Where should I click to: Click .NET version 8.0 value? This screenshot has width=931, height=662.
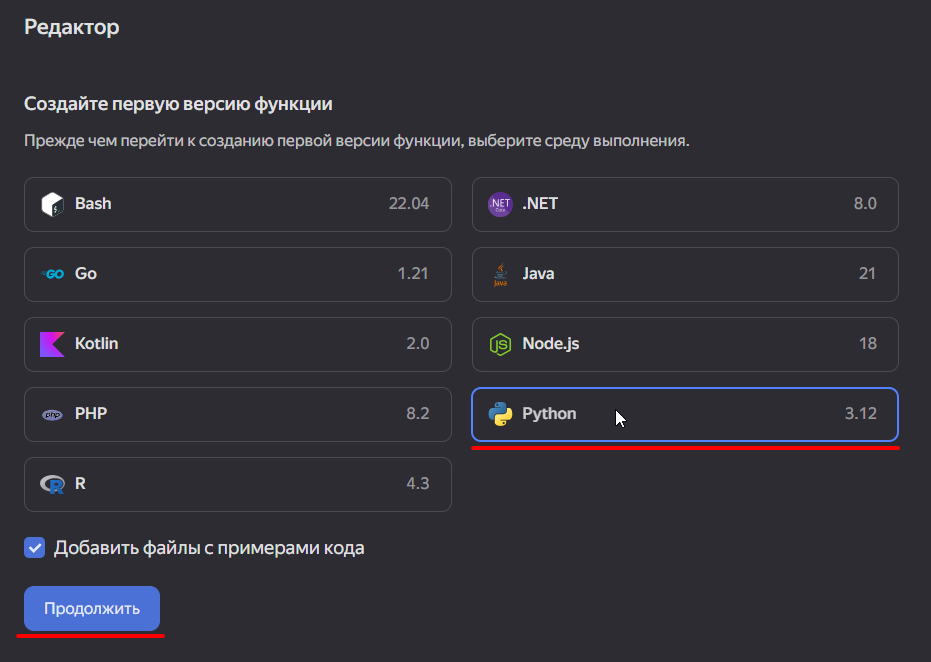pos(865,204)
